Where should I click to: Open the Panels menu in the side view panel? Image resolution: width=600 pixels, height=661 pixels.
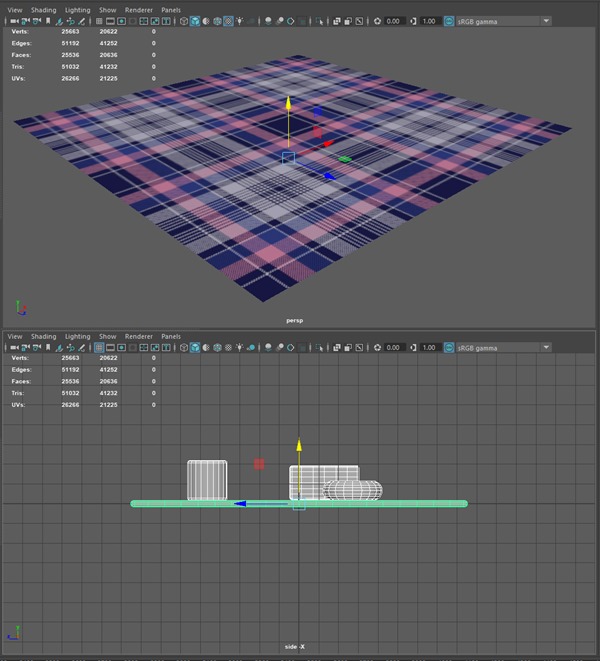coord(170,337)
